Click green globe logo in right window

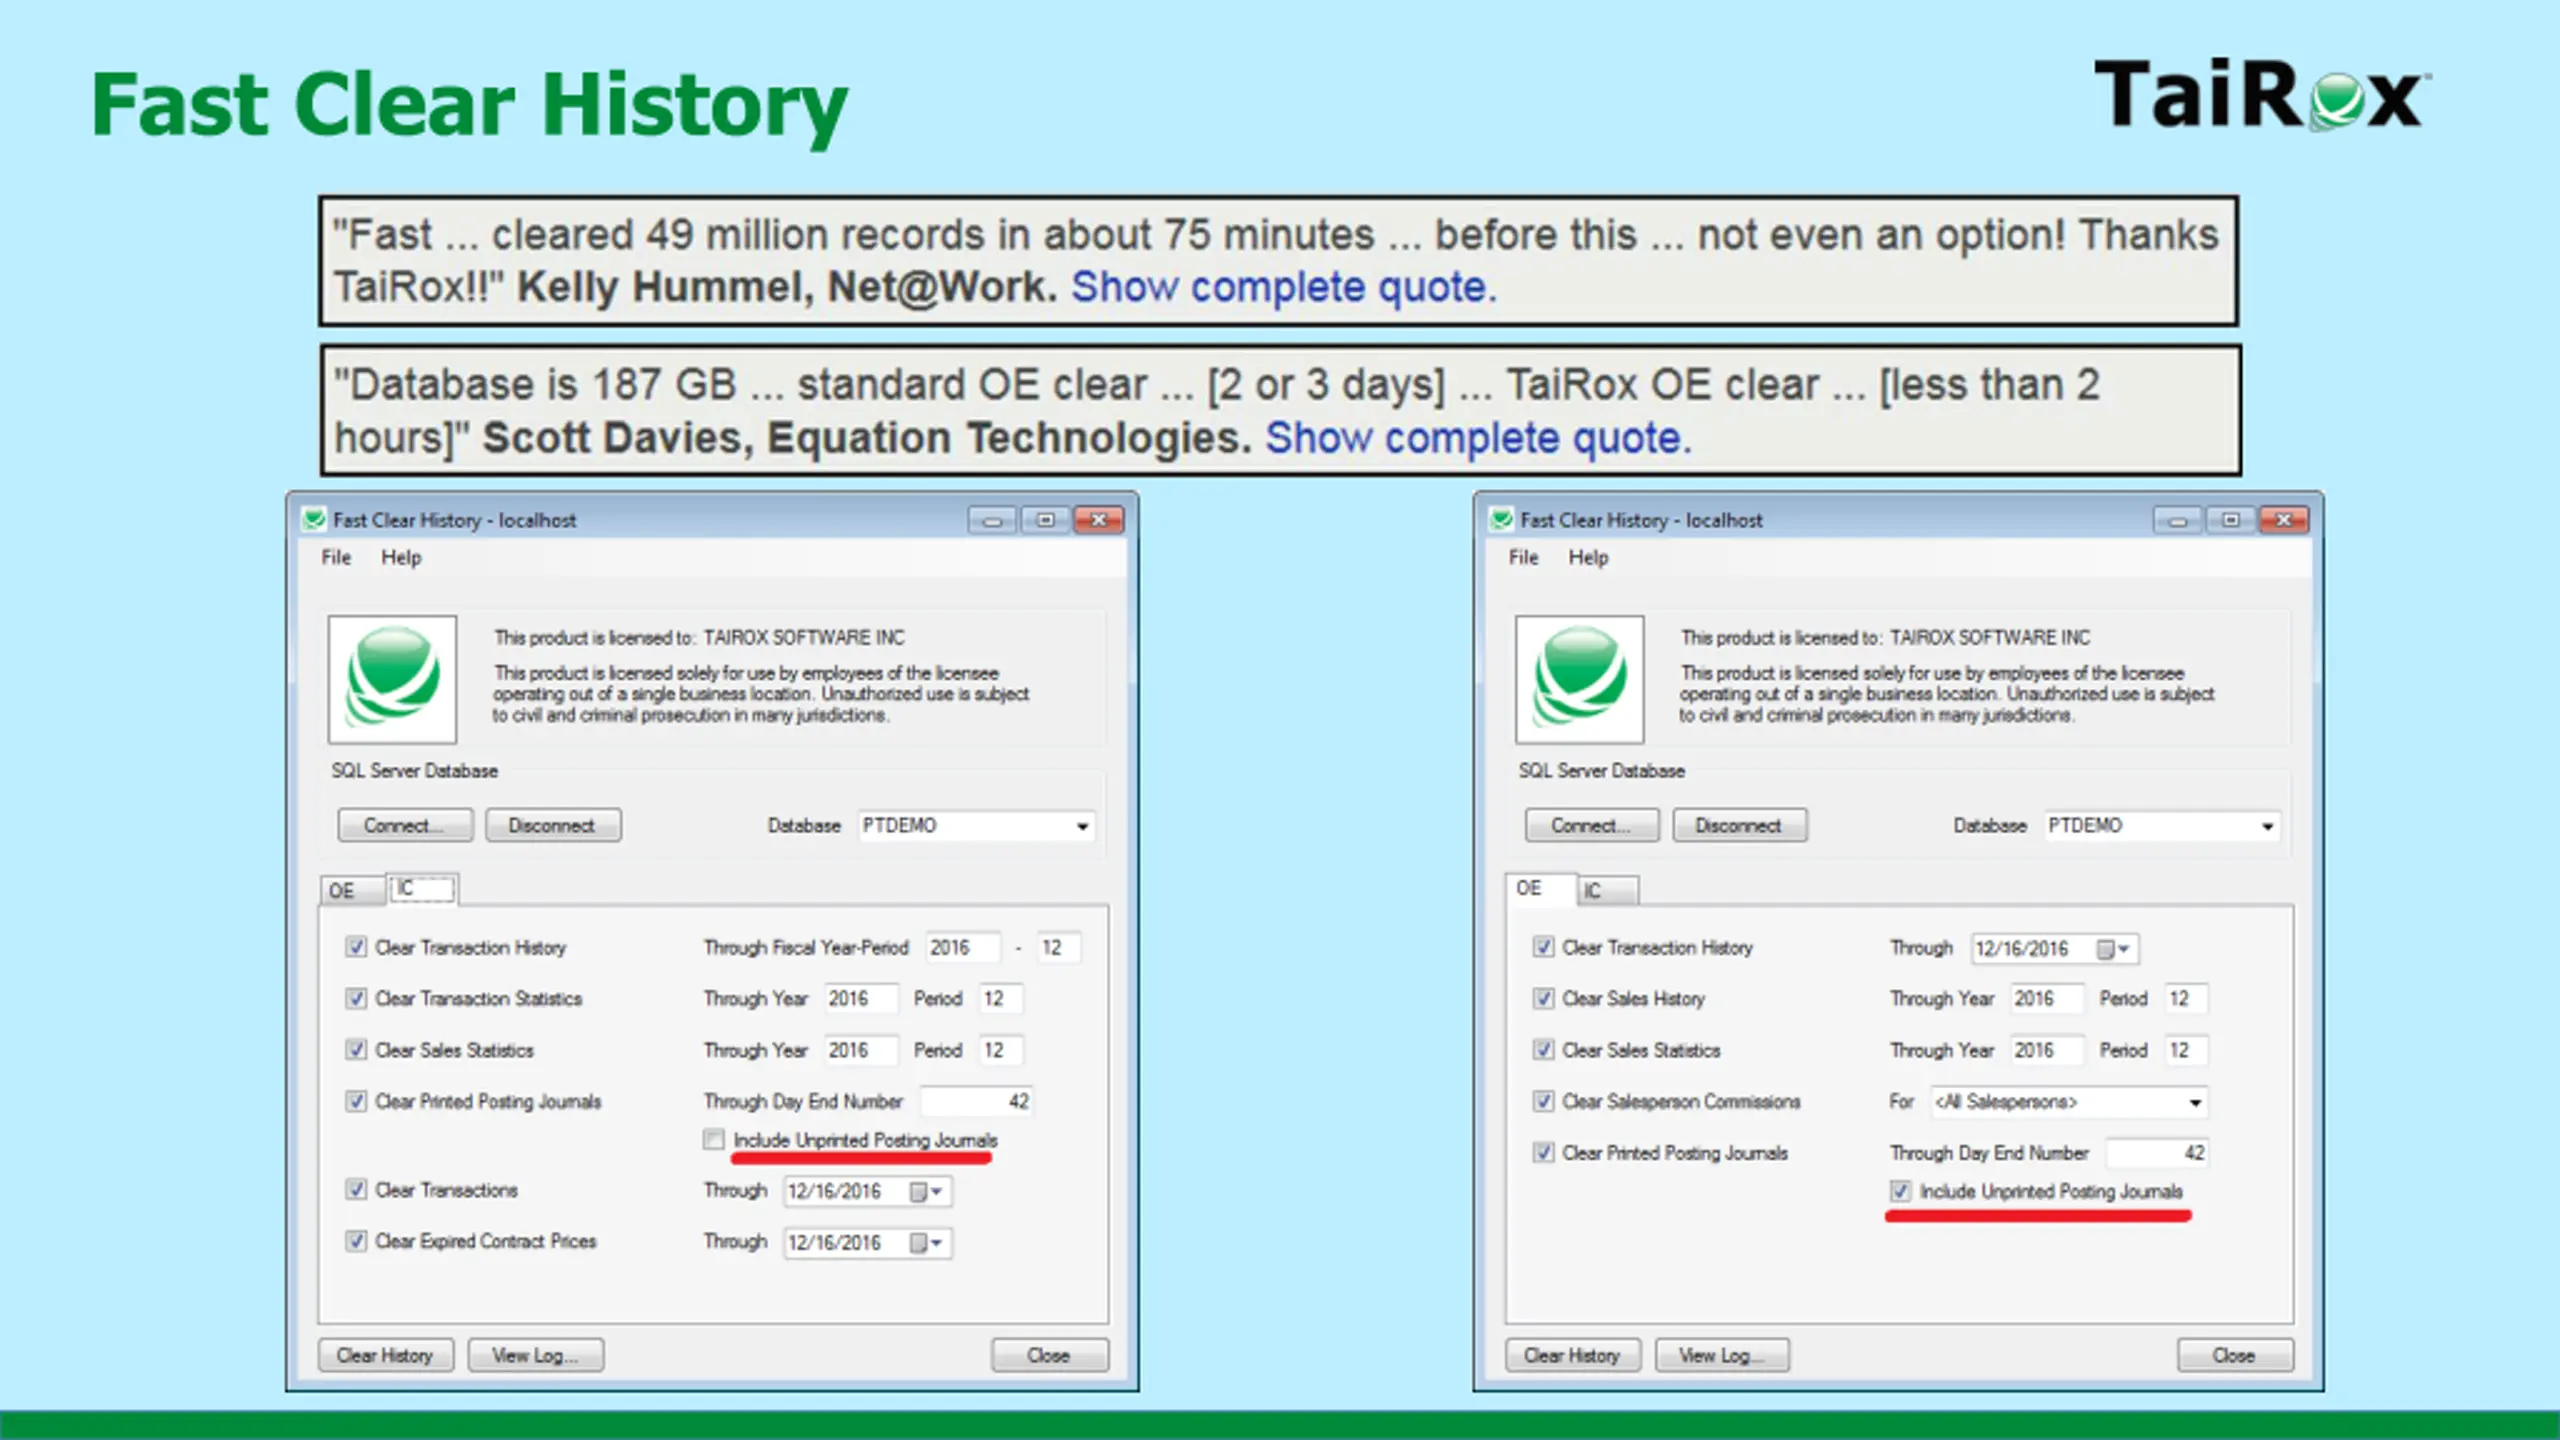click(1579, 679)
